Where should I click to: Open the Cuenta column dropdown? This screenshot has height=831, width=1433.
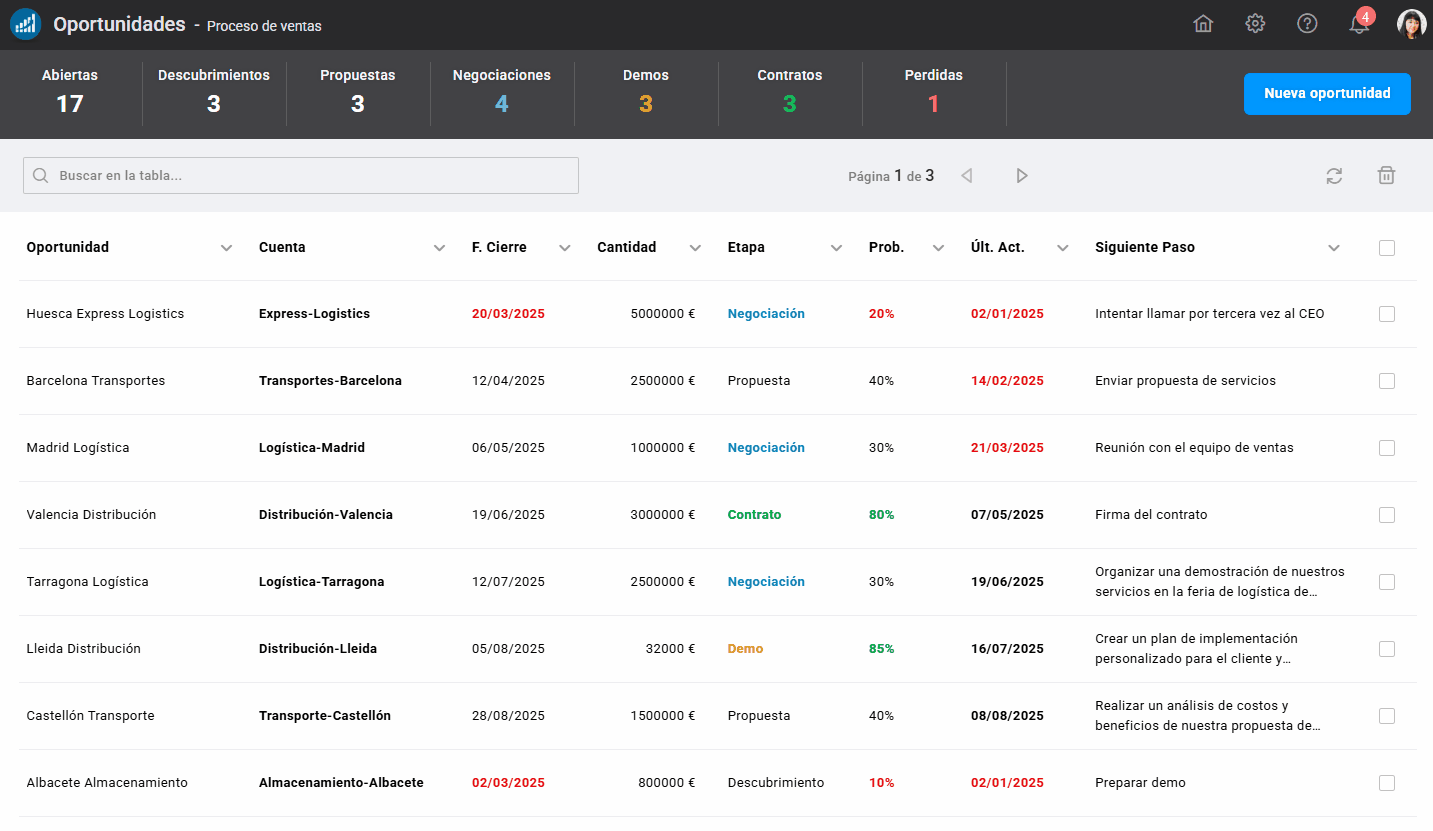point(438,247)
